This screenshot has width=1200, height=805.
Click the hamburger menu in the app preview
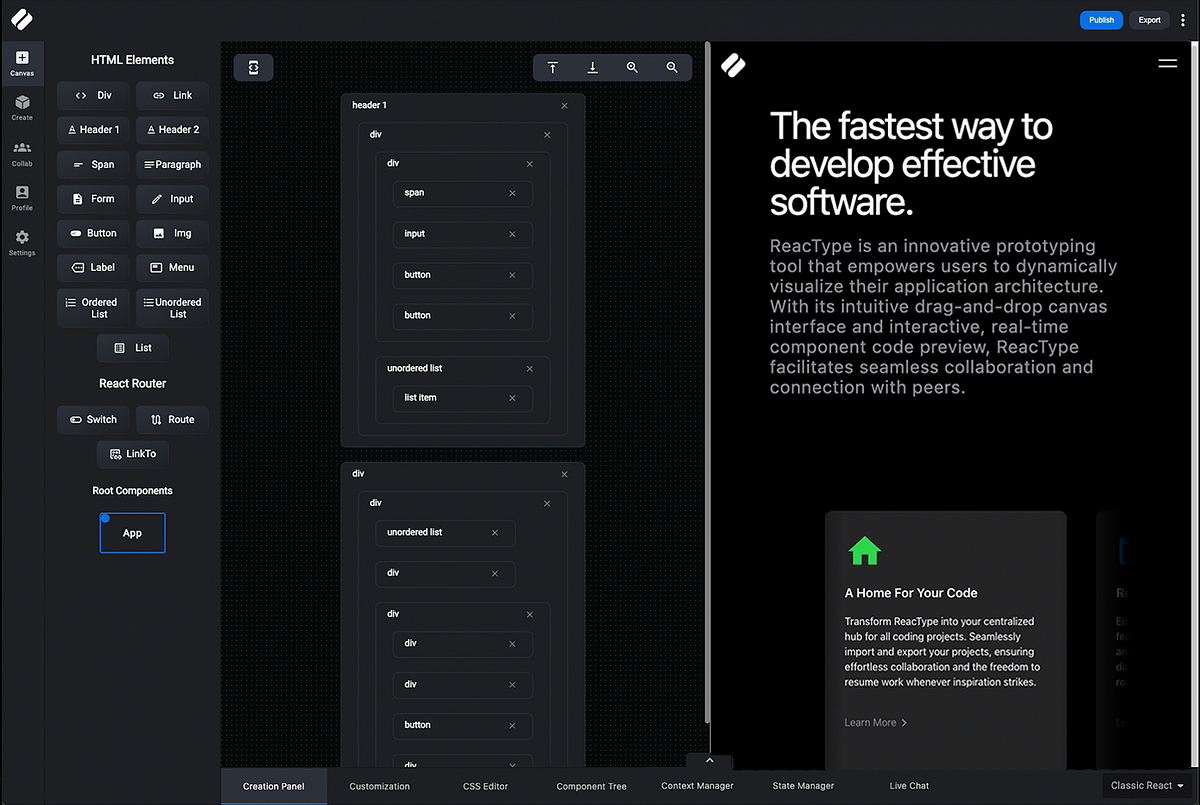(1168, 62)
